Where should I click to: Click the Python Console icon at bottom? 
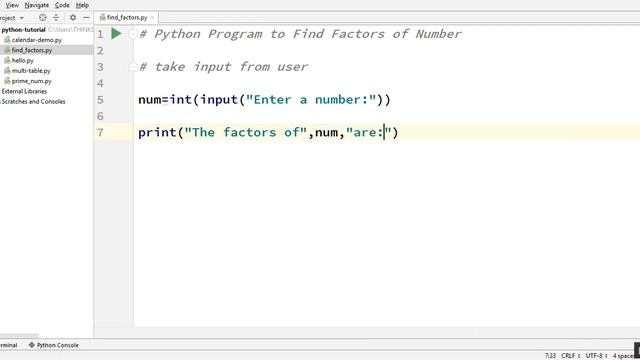pyautogui.click(x=31, y=345)
